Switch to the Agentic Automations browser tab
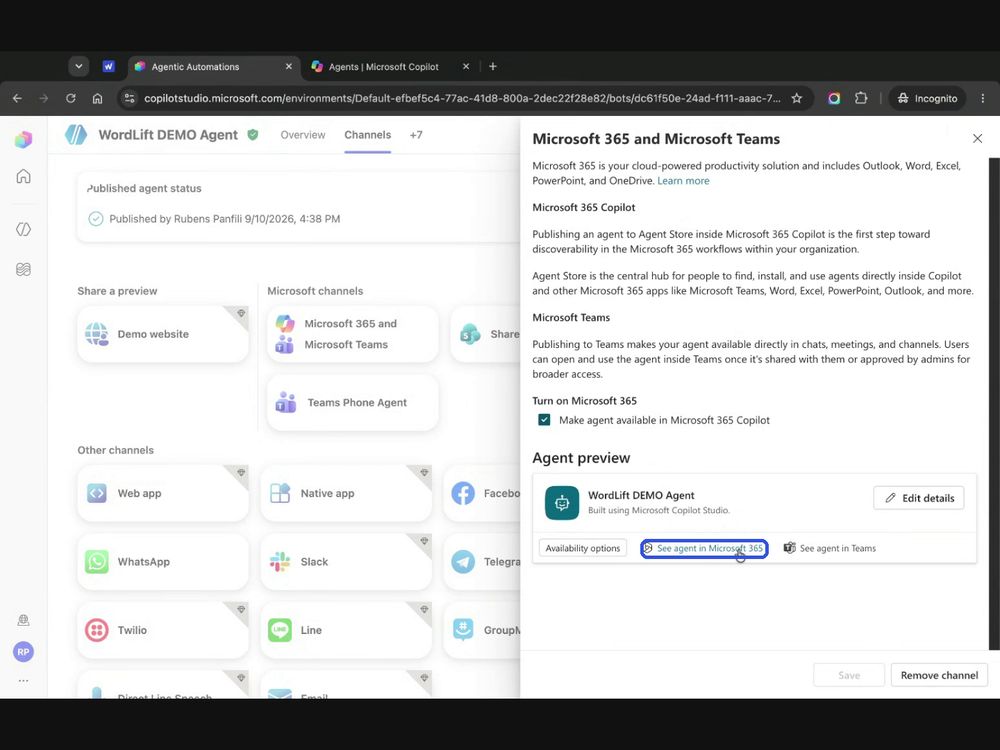 pyautogui.click(x=214, y=66)
